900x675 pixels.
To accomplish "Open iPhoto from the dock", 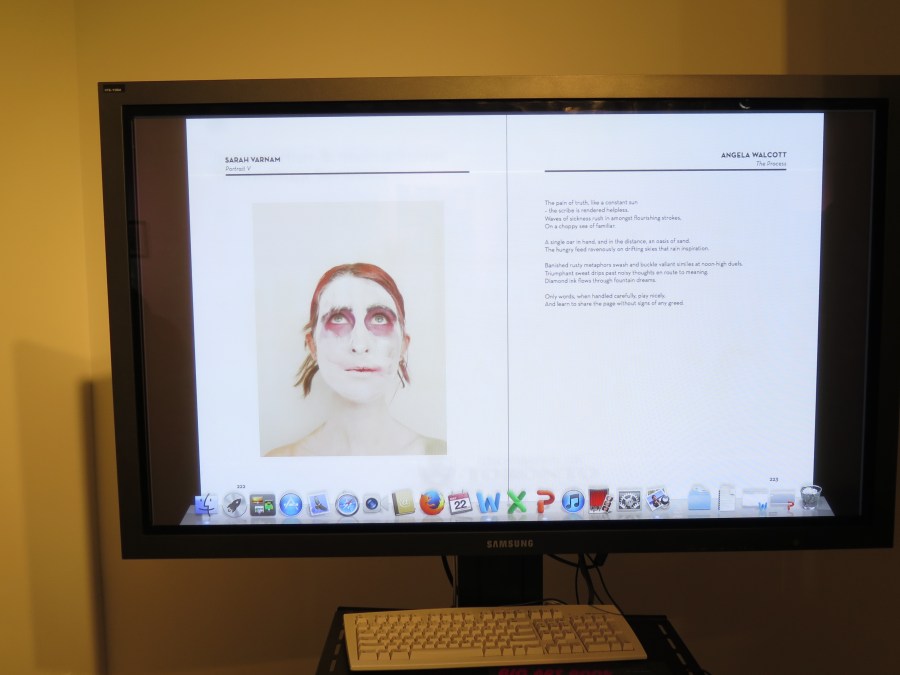I will click(657, 499).
